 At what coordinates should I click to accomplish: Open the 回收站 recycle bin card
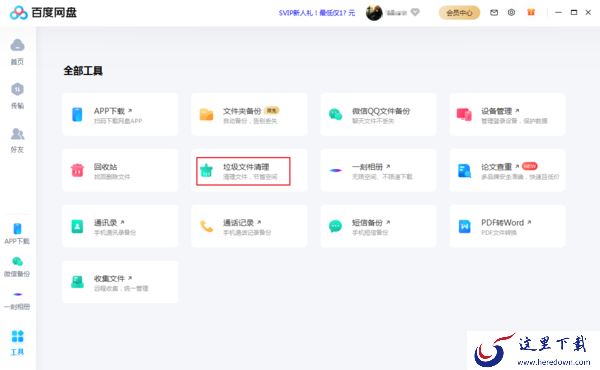coord(120,170)
